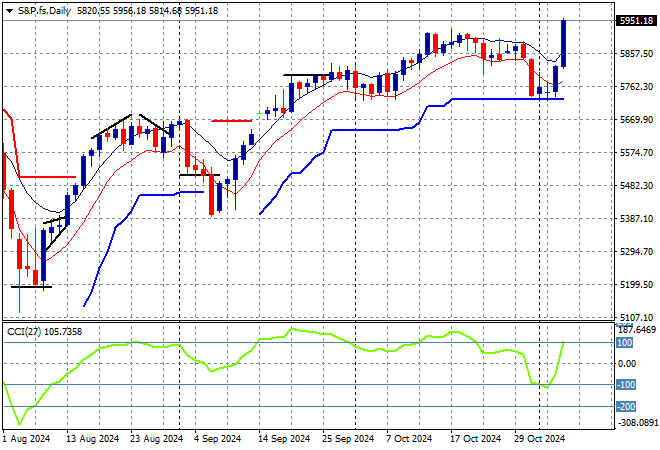
Task: Click the CCI(27) 105.7358 indicator label
Action: point(45,332)
